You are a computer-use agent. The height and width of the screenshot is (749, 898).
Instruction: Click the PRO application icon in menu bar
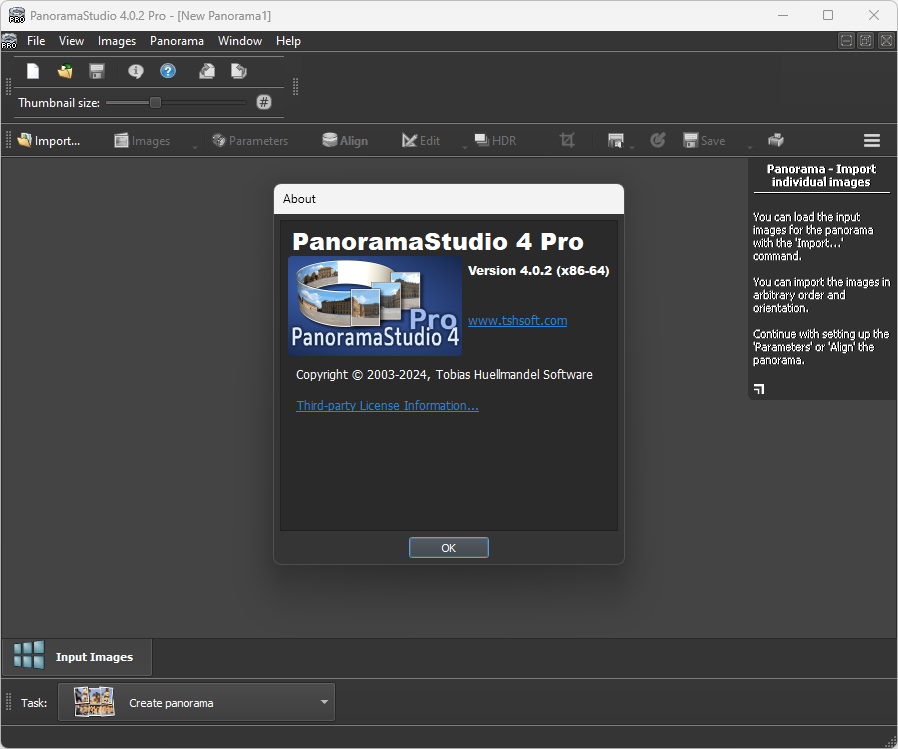click(x=9, y=41)
